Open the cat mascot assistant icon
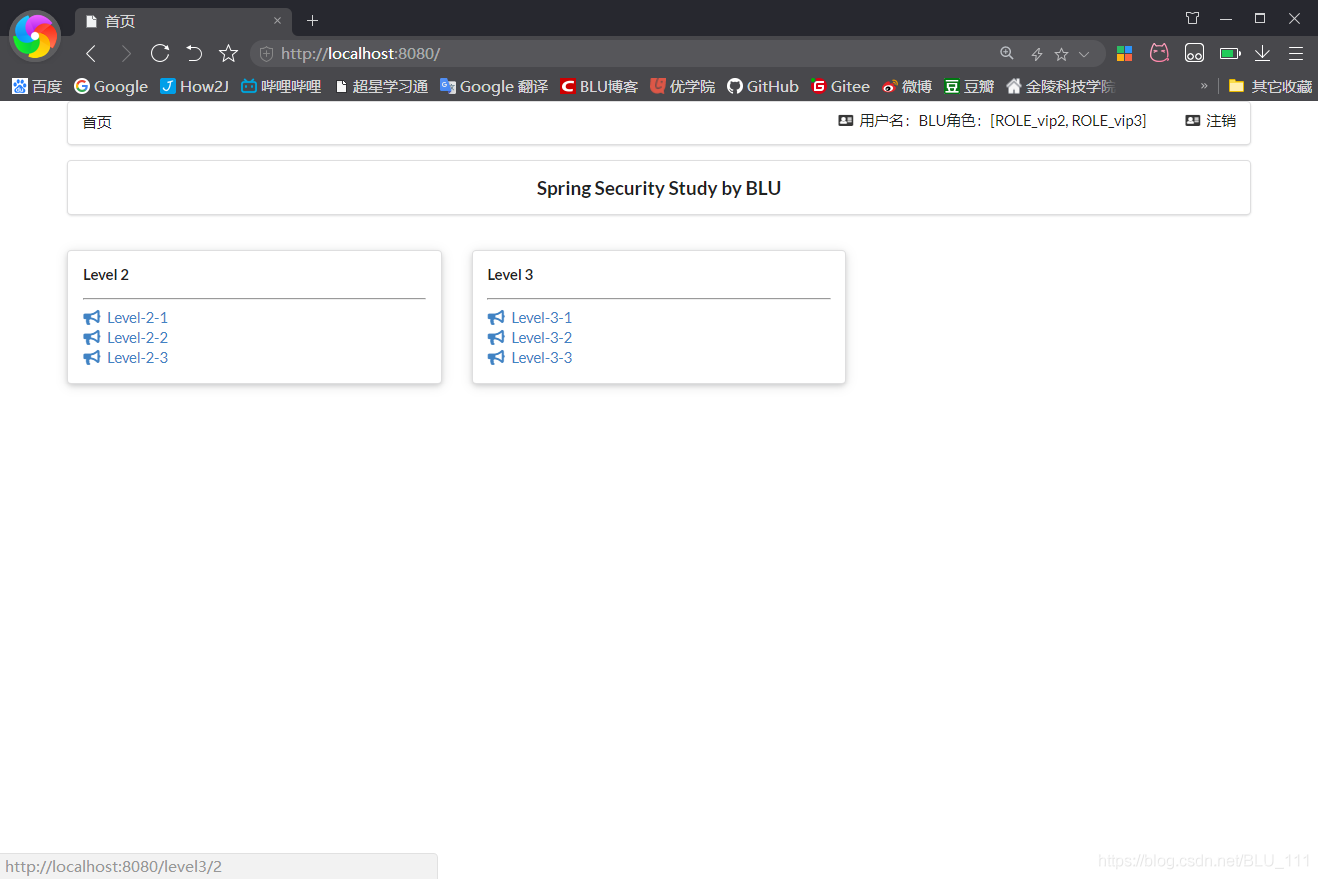The height and width of the screenshot is (879, 1318). click(1159, 53)
